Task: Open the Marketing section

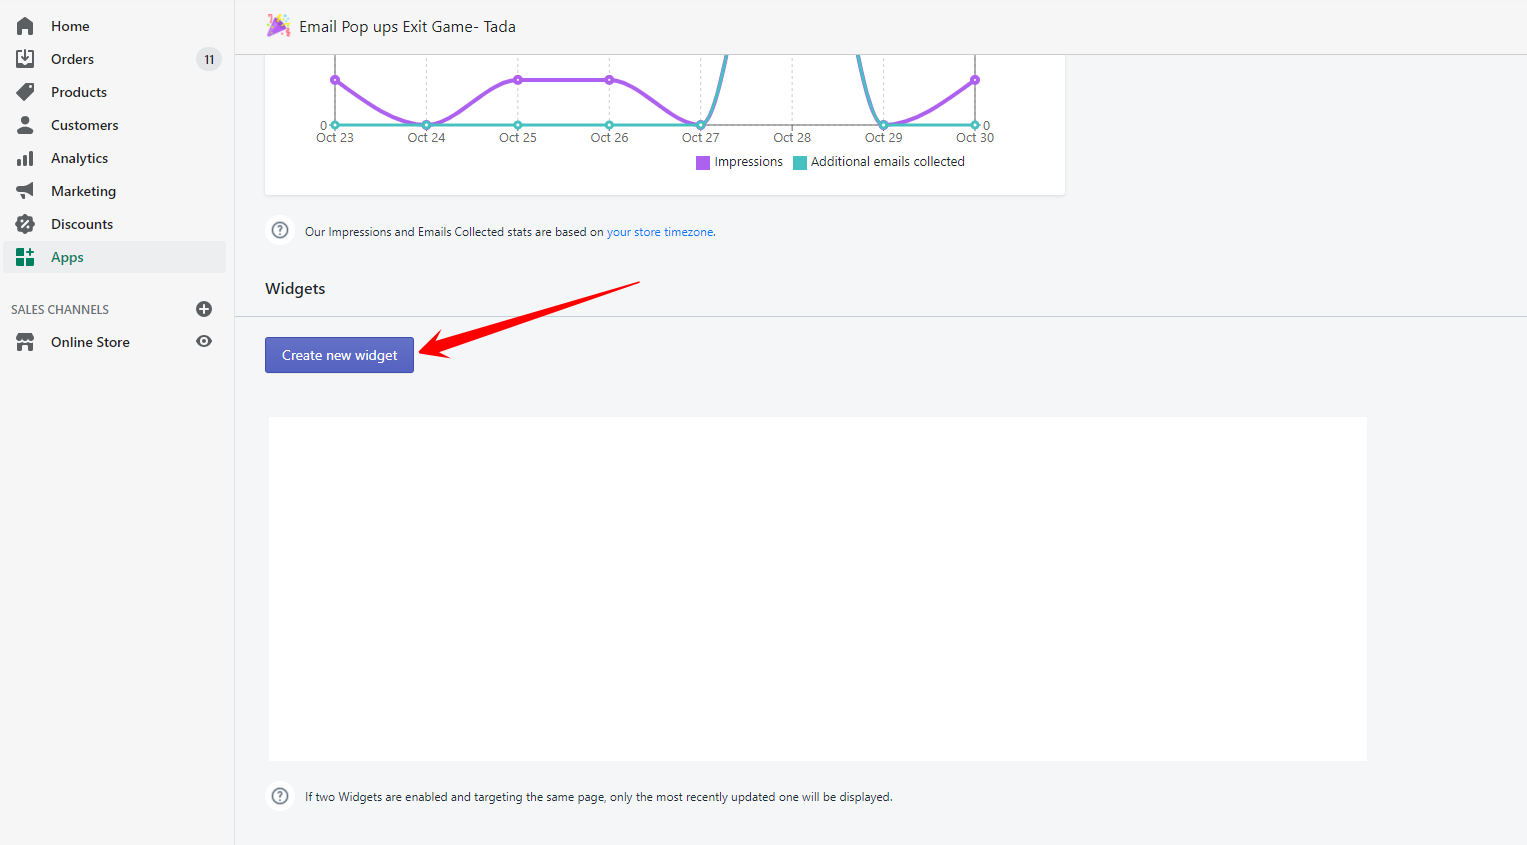Action: [x=115, y=191]
